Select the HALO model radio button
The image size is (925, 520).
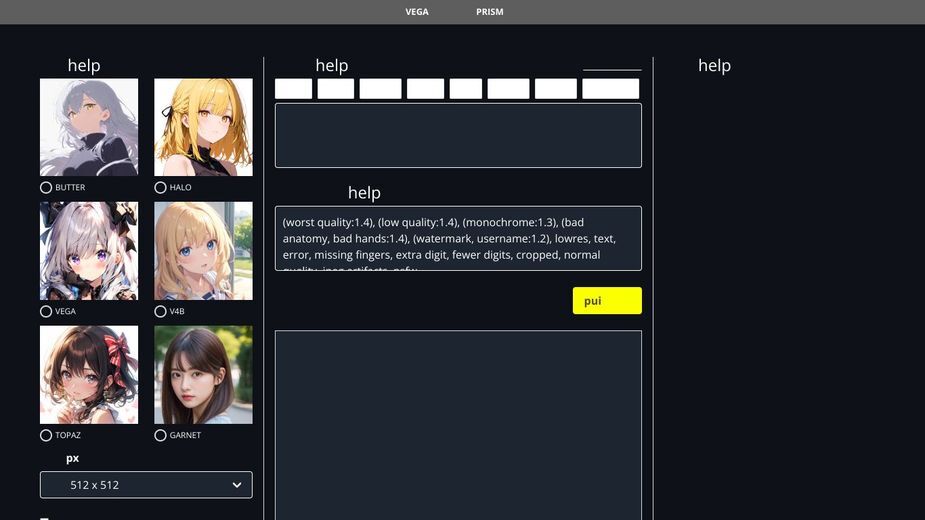coord(160,188)
